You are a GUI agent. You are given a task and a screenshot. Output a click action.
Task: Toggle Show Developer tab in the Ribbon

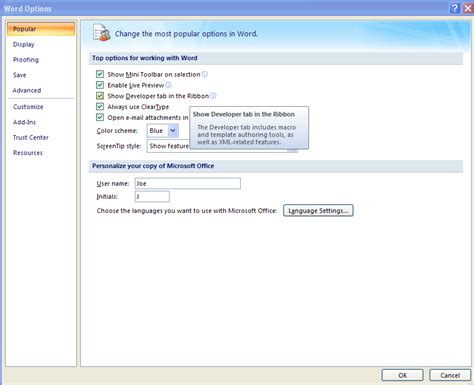[x=100, y=96]
